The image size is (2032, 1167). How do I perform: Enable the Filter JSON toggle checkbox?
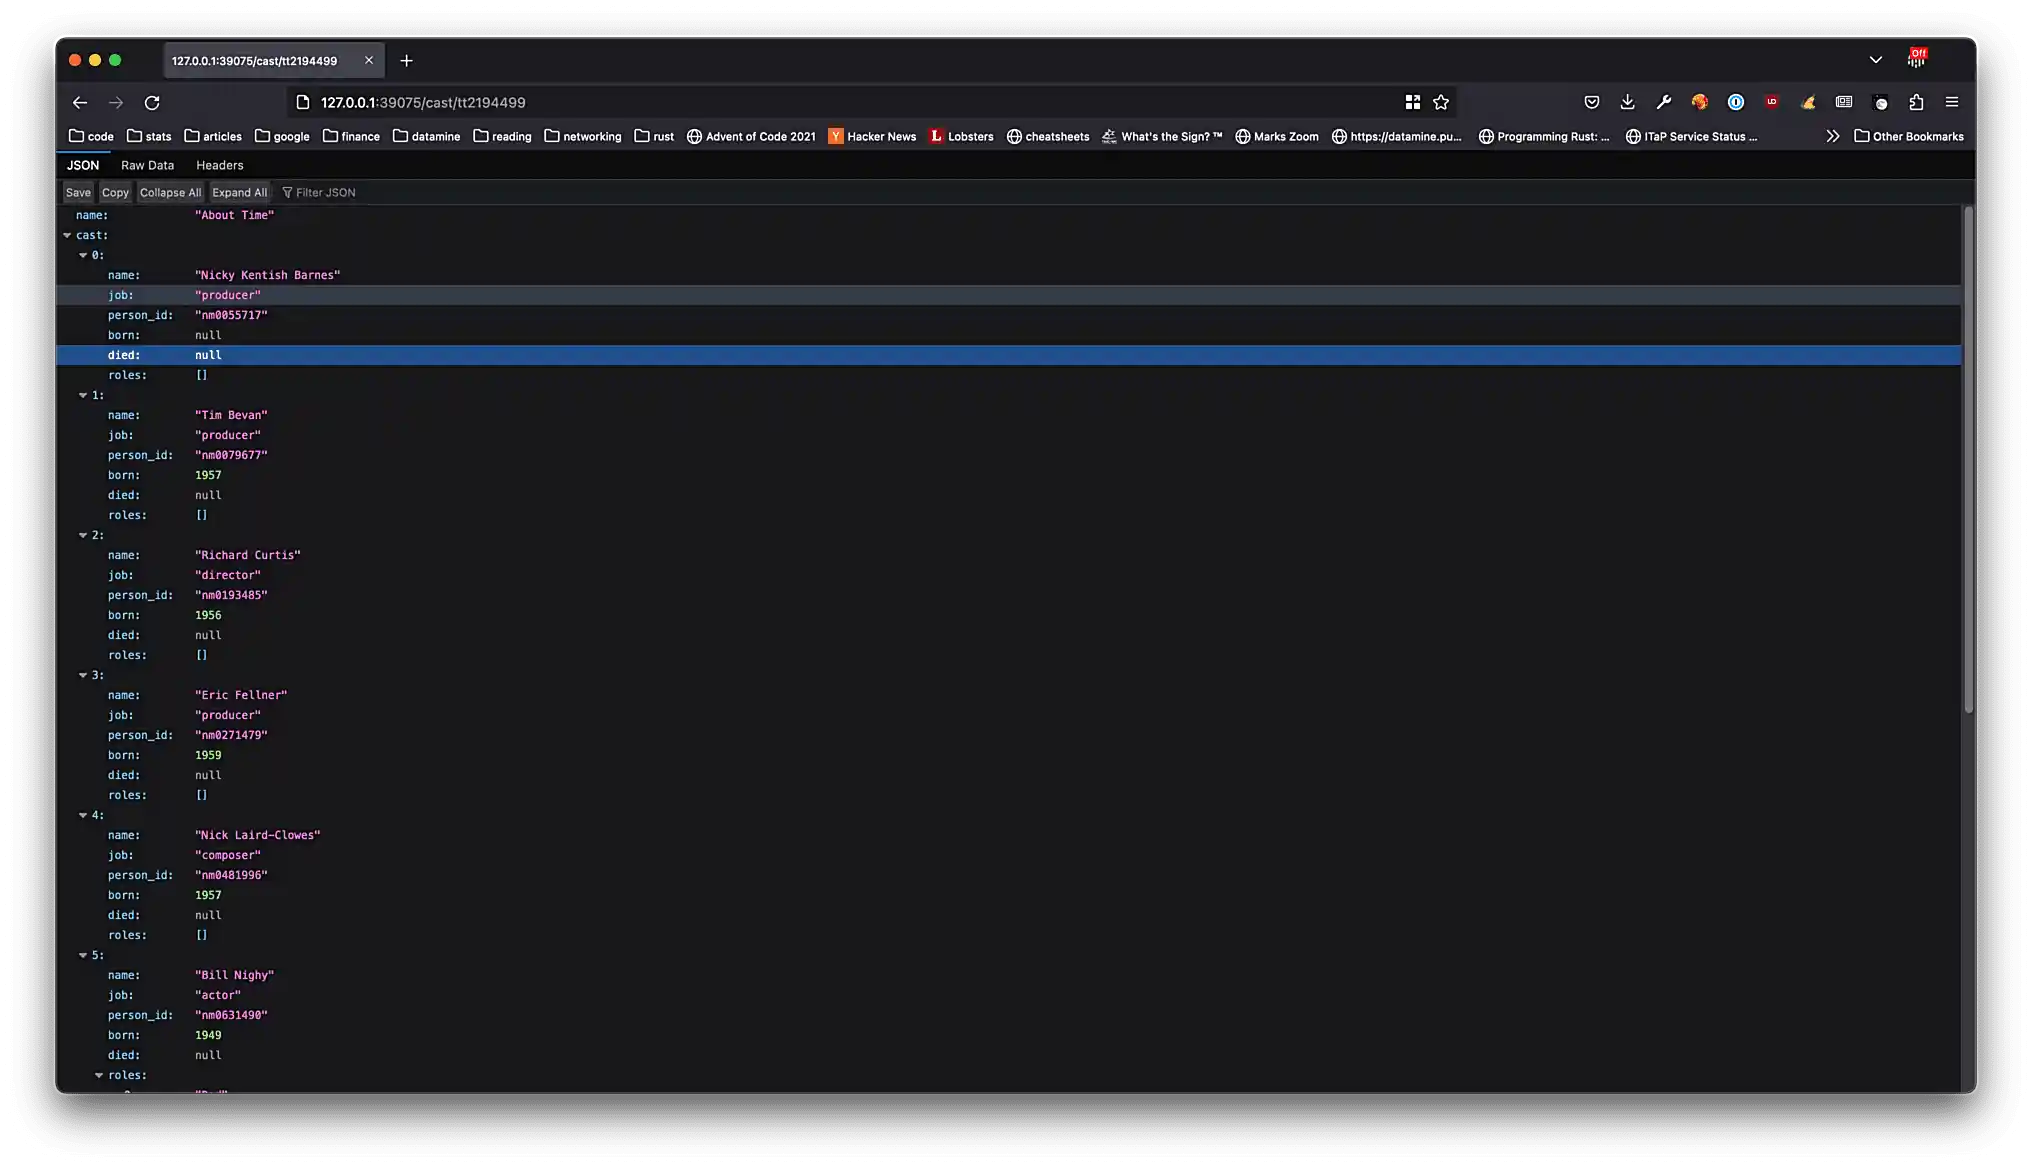tap(286, 191)
